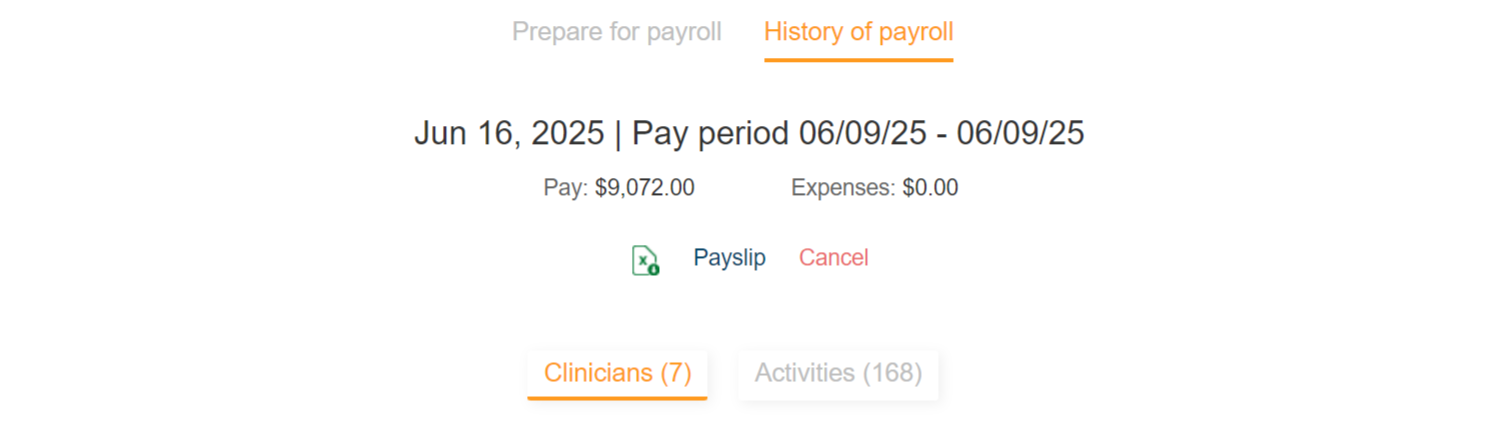Cancel this payroll run
This screenshot has width=1501, height=427.
tap(833, 258)
